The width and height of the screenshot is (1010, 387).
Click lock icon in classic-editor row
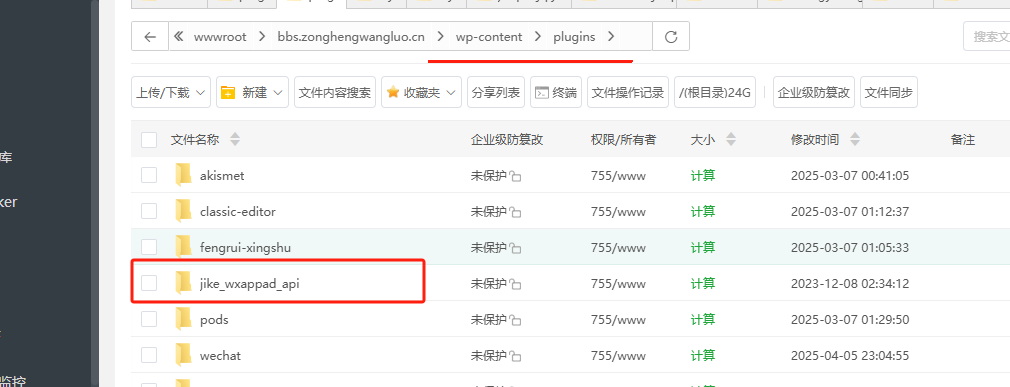515,212
